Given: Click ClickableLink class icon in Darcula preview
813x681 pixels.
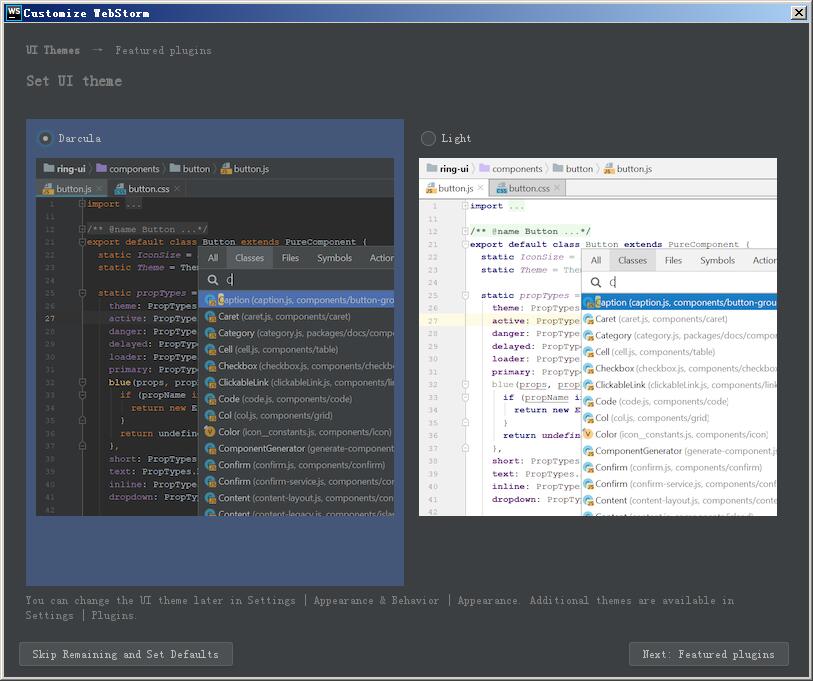Looking at the screenshot, I should pos(210,383).
